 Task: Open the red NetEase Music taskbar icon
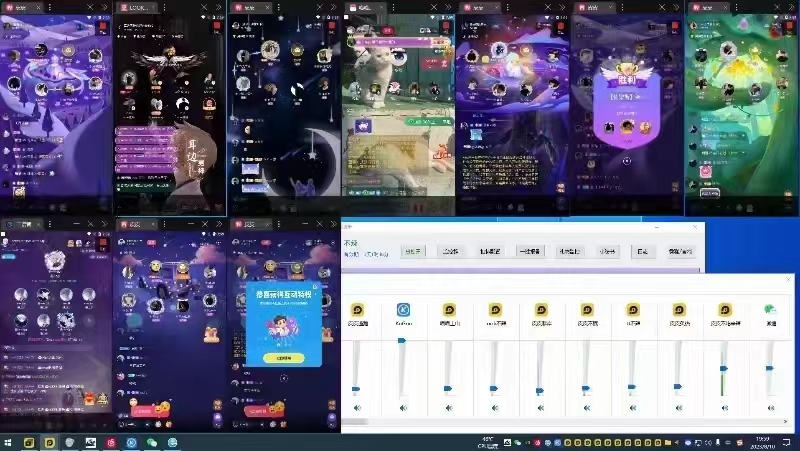pyautogui.click(x=111, y=442)
